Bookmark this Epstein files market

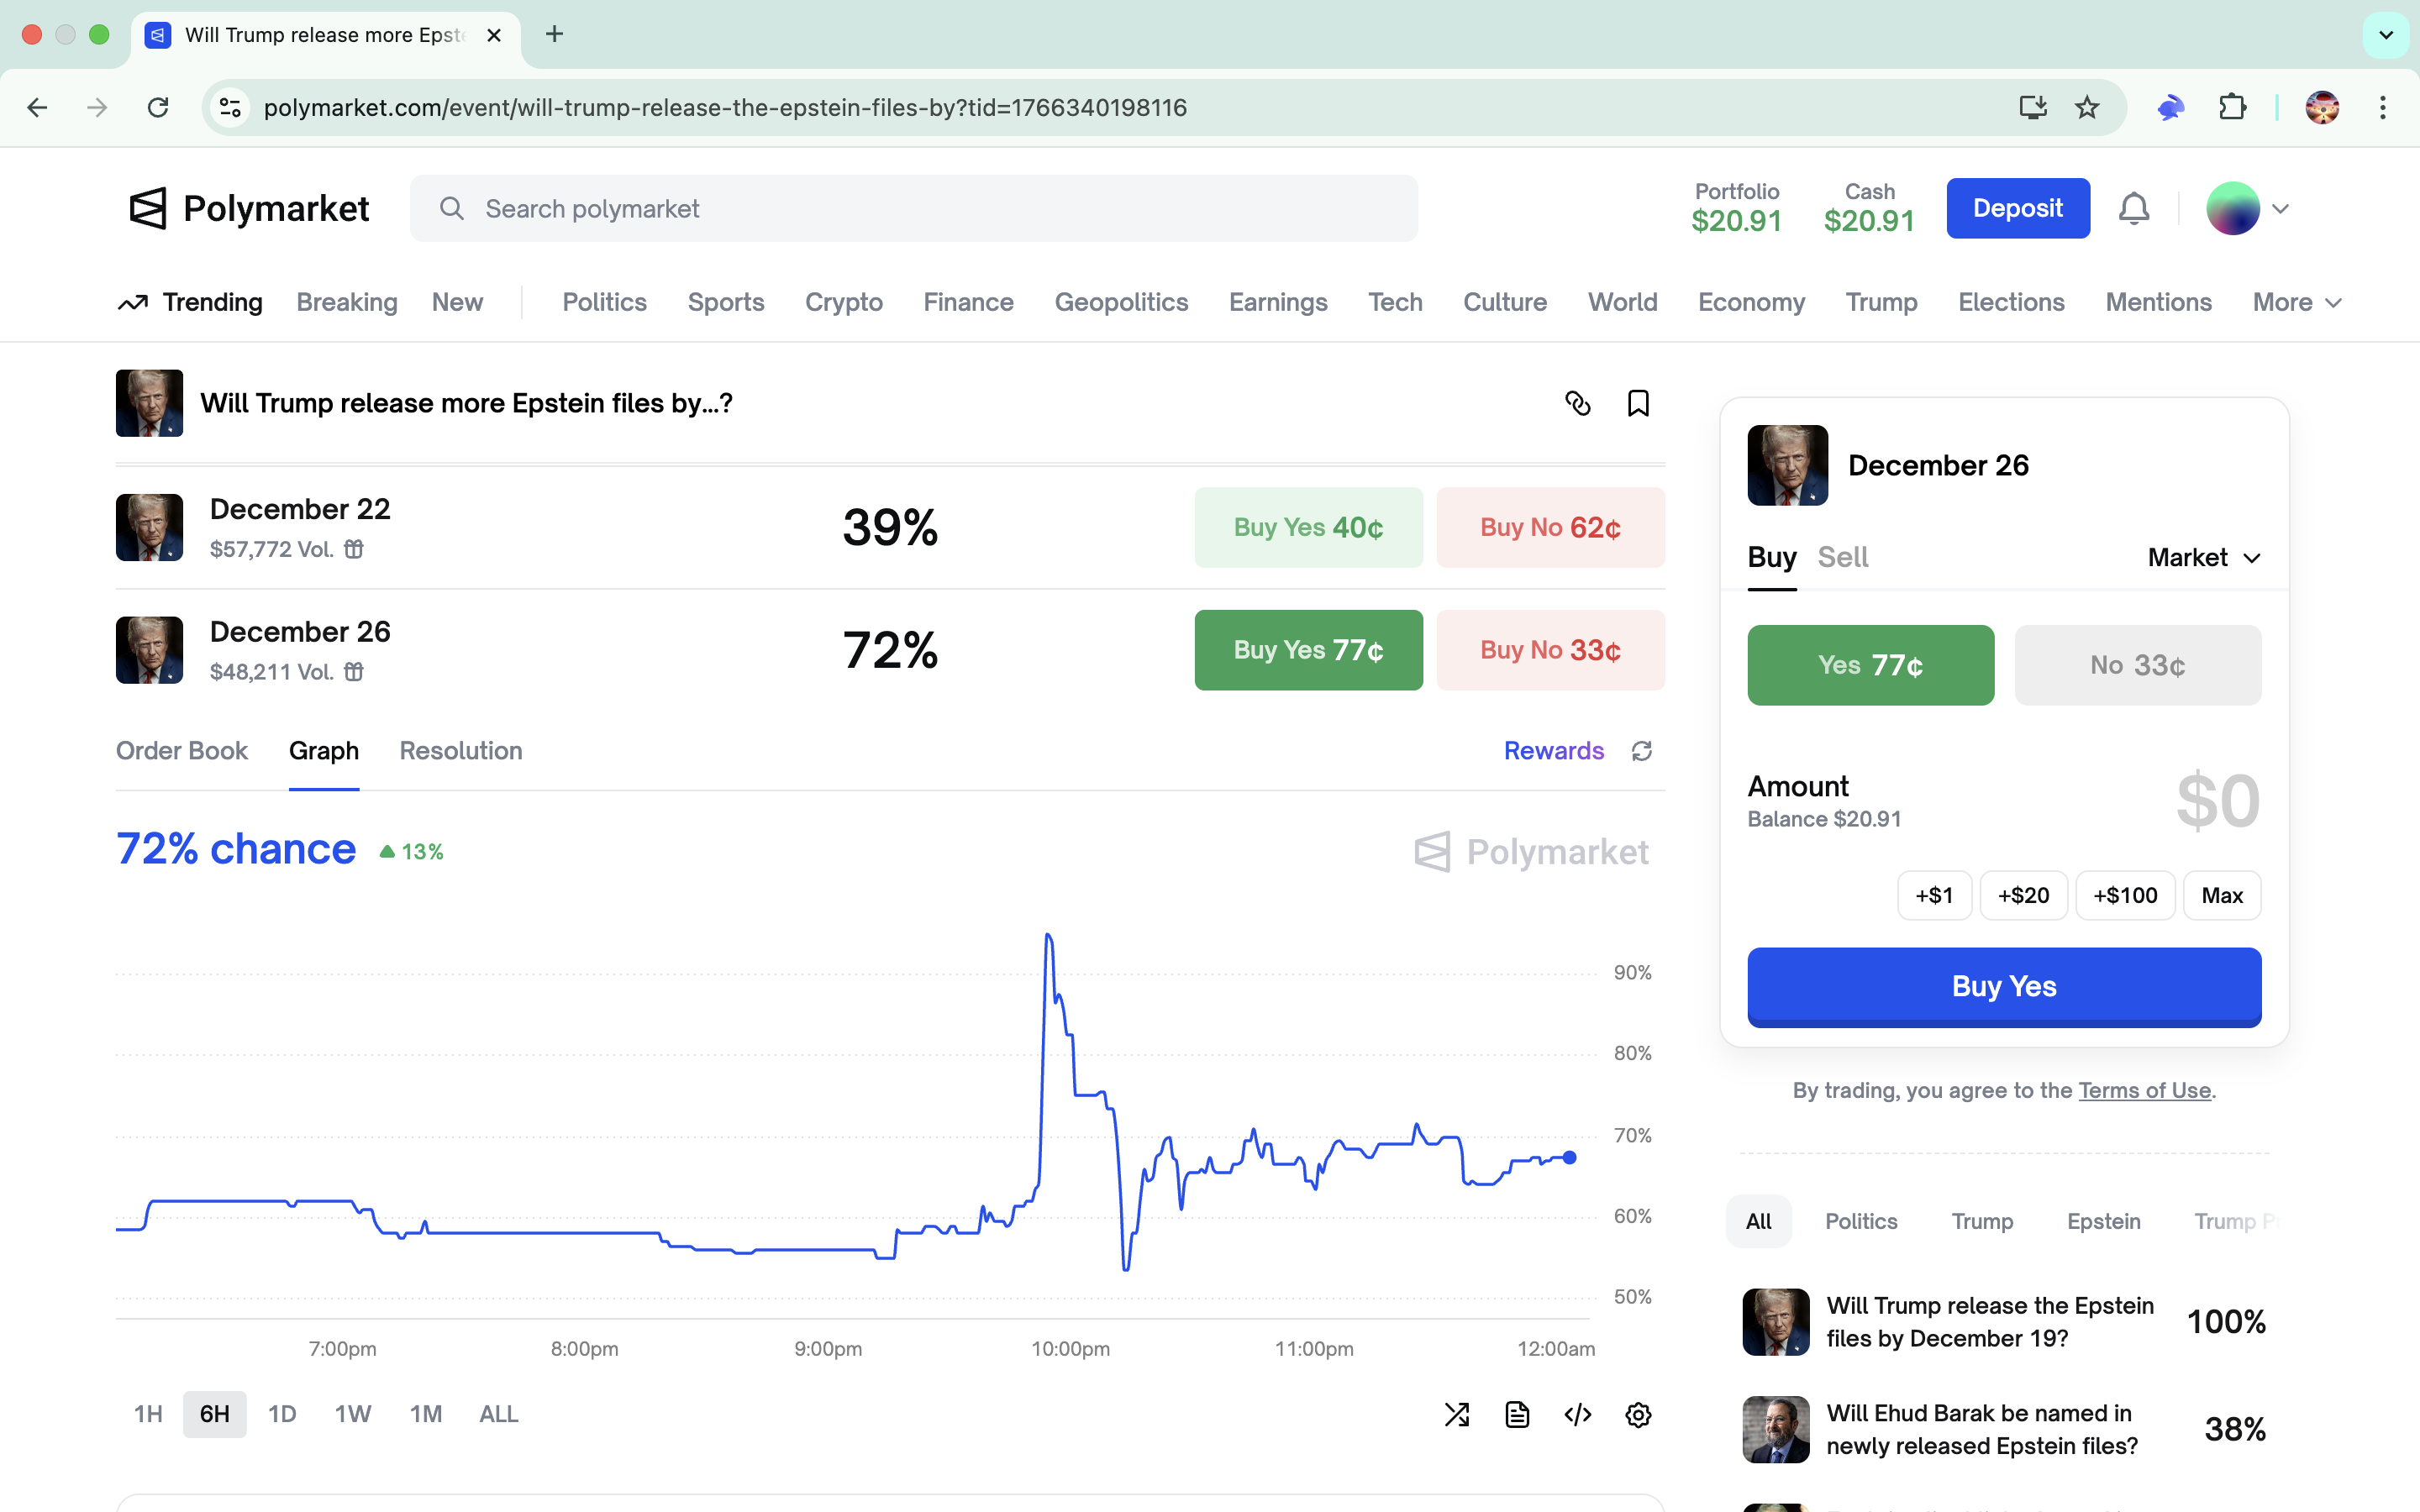1637,403
